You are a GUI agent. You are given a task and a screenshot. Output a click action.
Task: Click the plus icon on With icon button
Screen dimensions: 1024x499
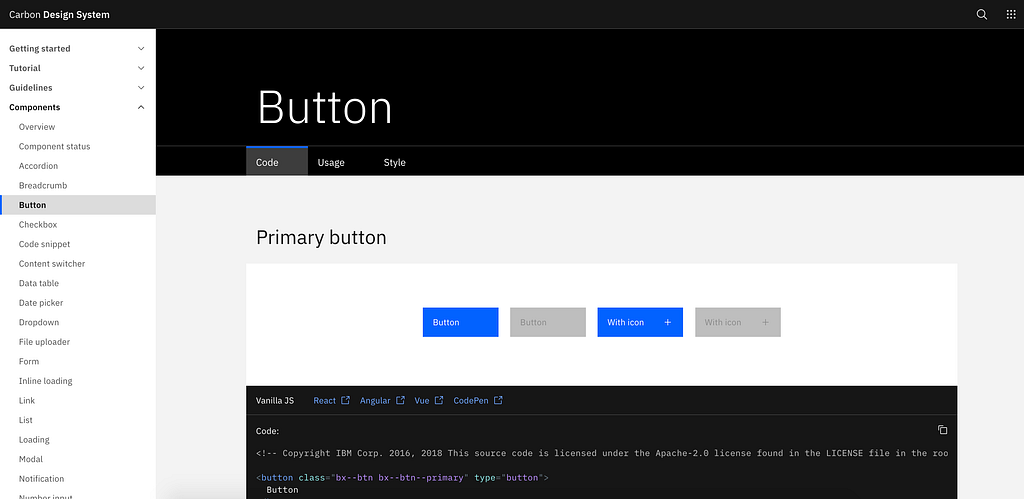667,322
